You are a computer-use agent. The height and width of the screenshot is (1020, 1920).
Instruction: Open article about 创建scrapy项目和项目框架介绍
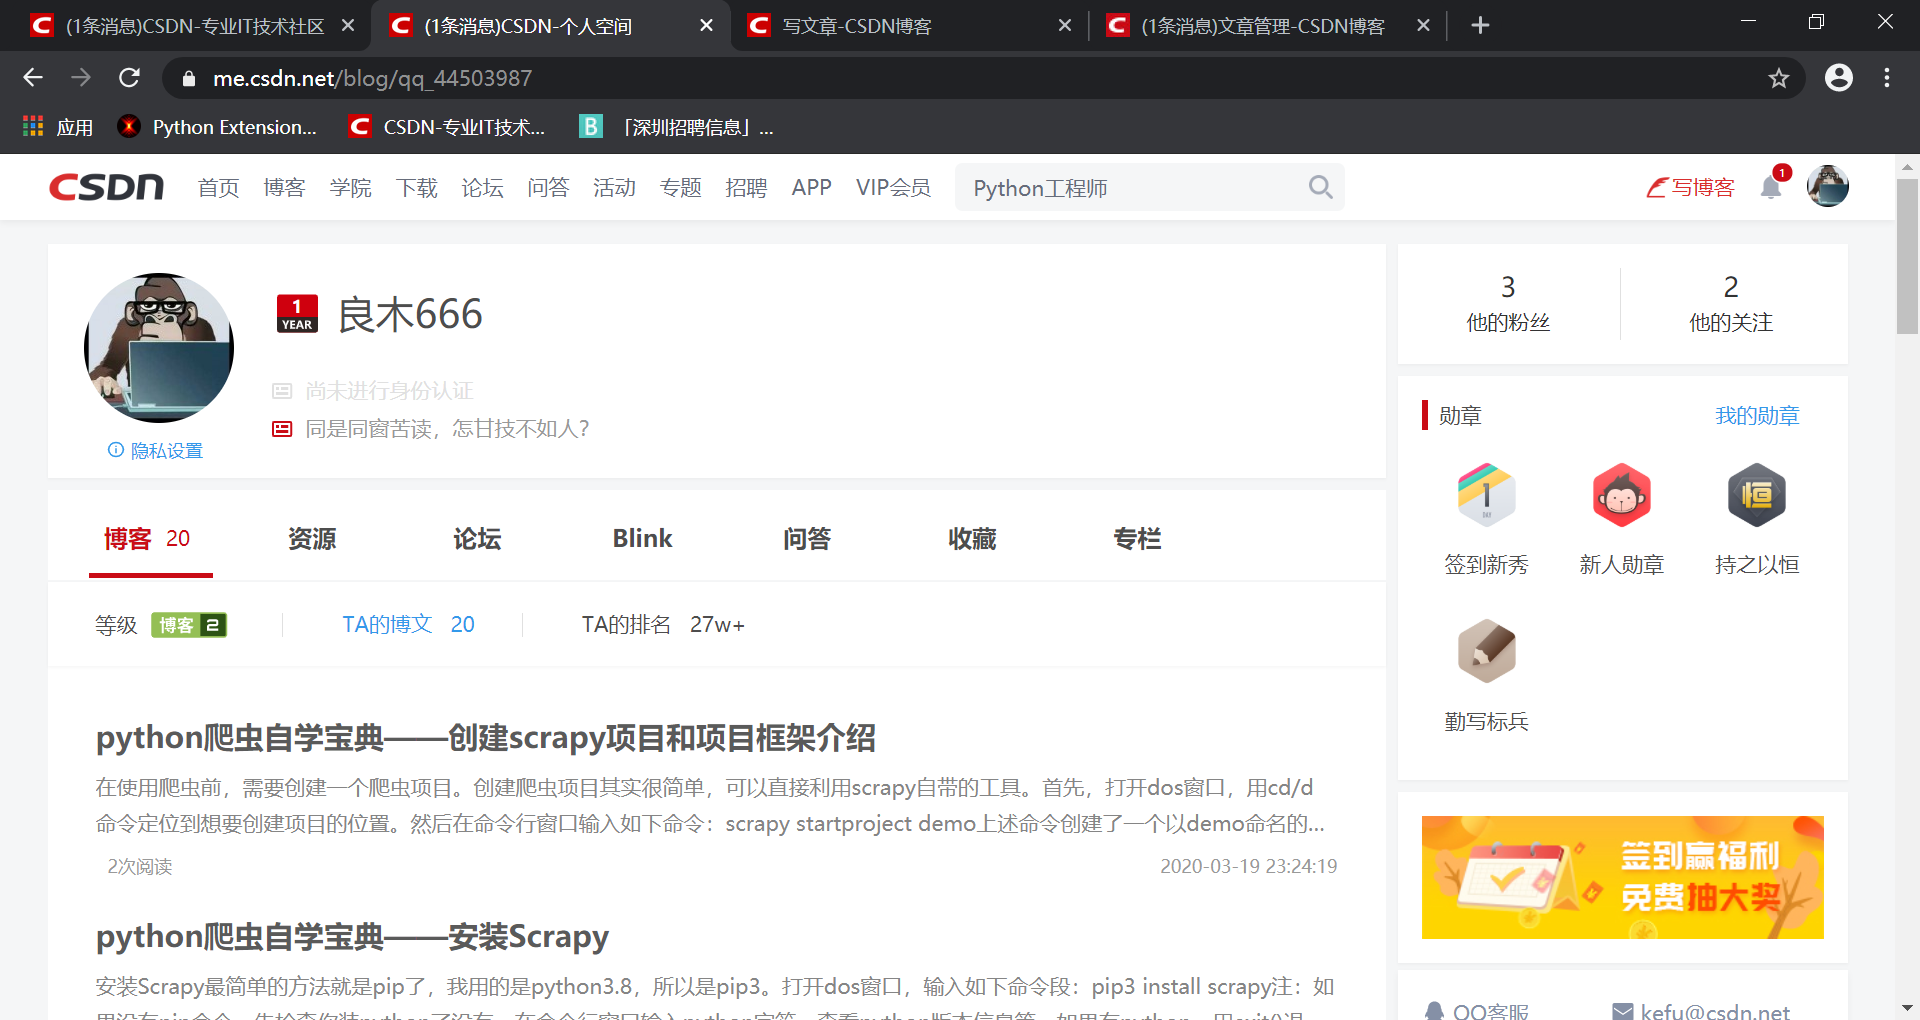tap(485, 738)
